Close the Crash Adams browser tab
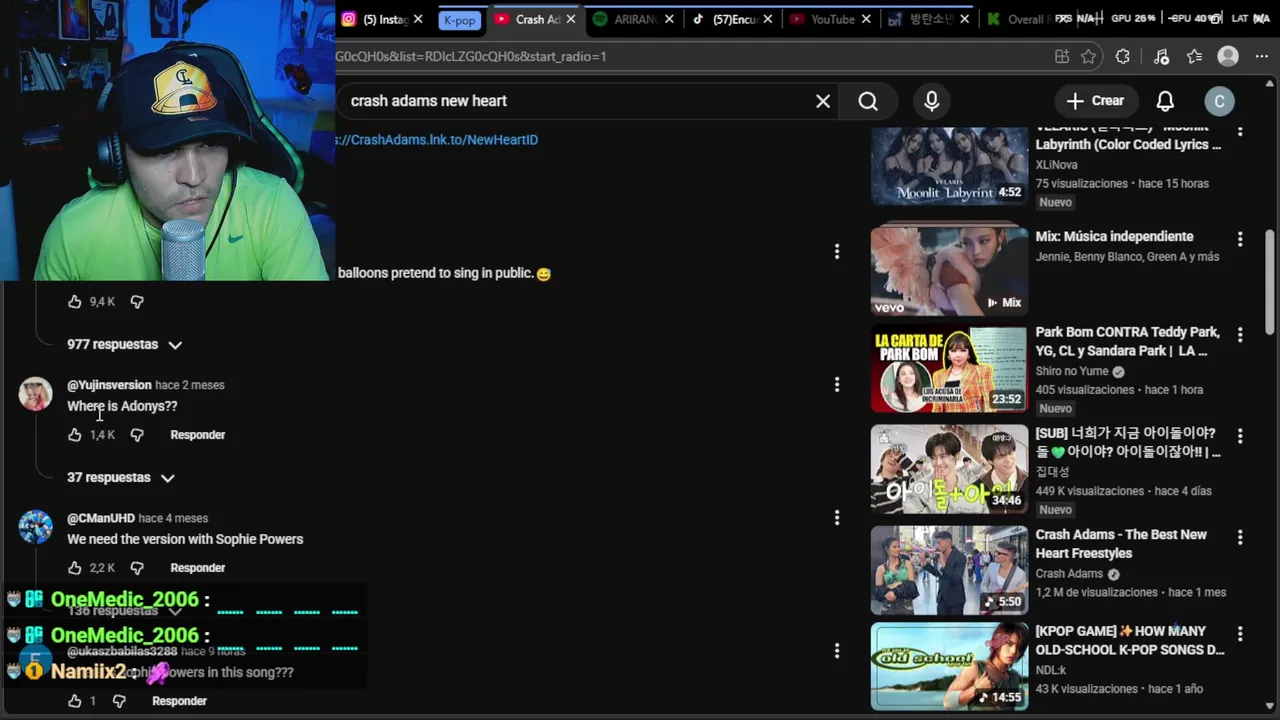The height and width of the screenshot is (720, 1280). (x=573, y=19)
